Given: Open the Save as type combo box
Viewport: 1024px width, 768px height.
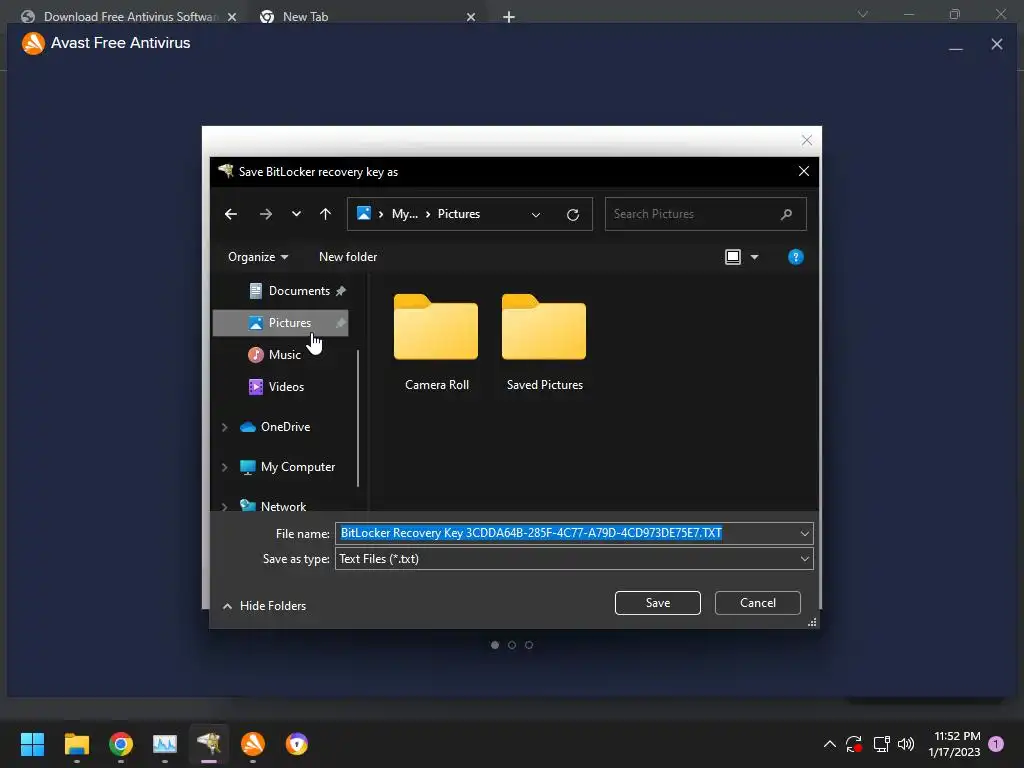Looking at the screenshot, I should [x=574, y=558].
